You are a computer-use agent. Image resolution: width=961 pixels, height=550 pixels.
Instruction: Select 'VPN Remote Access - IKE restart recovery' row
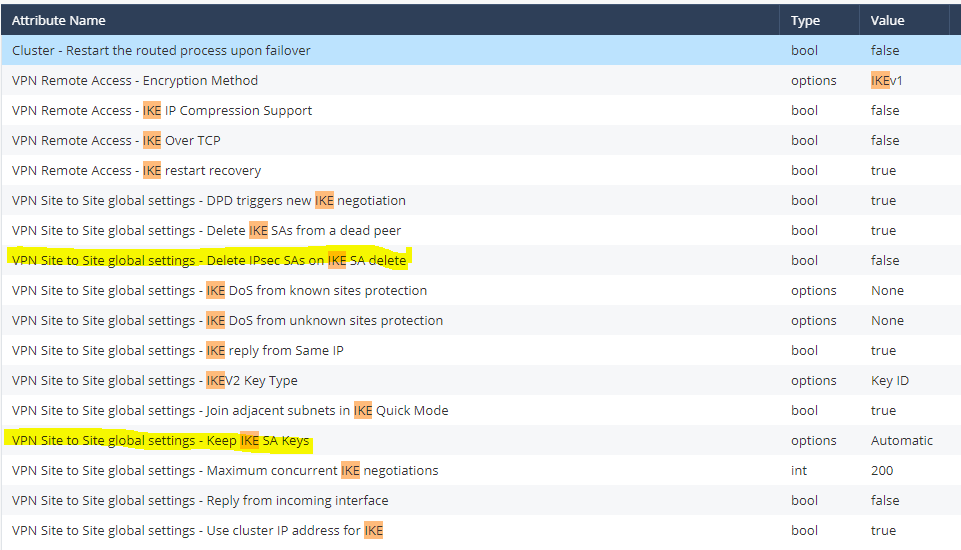click(x=480, y=170)
